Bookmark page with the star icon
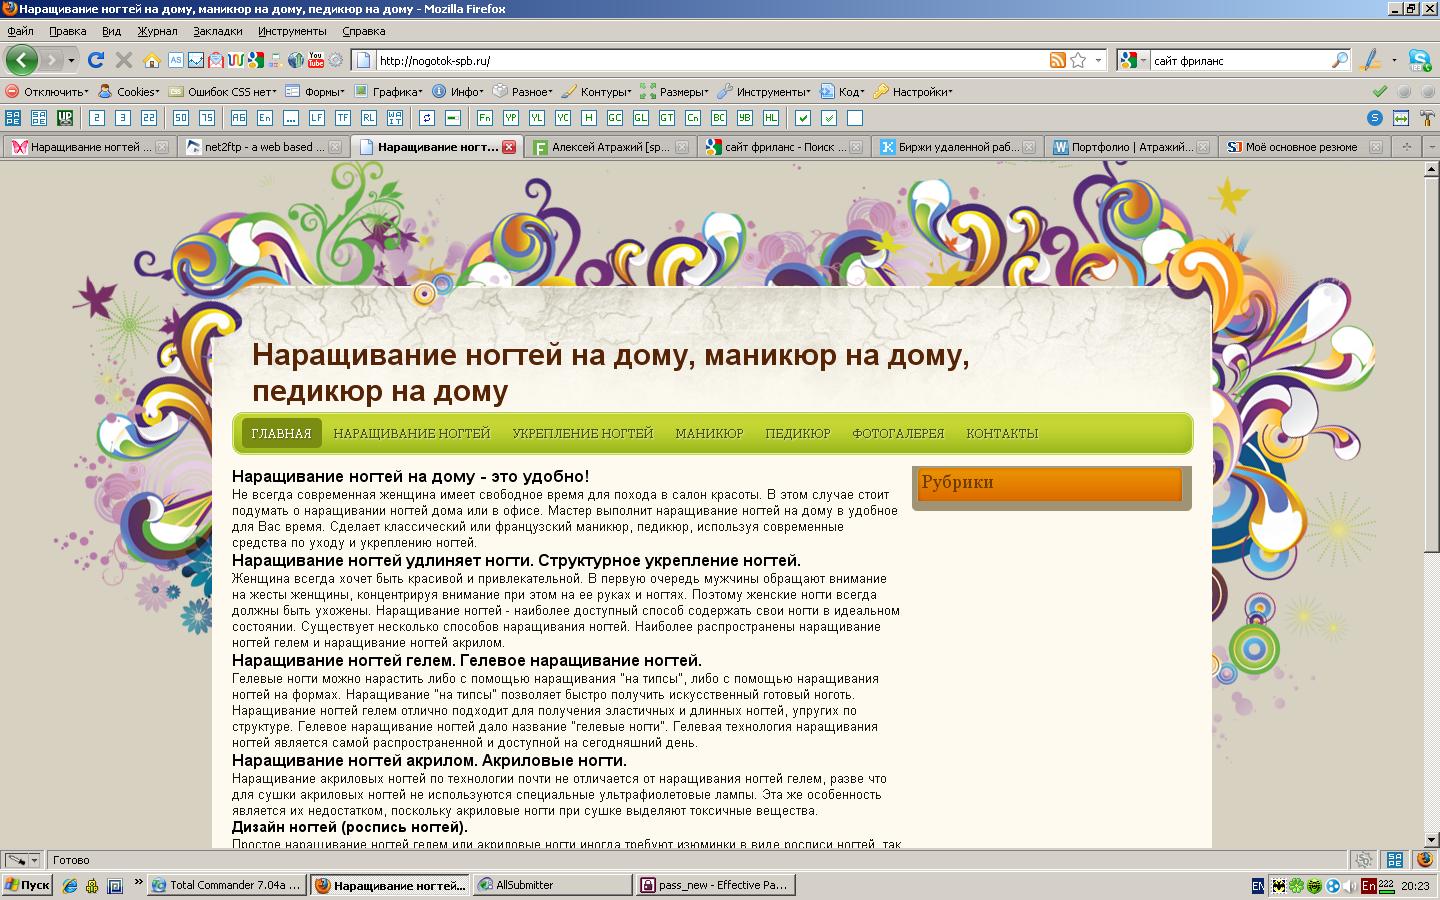Screen dimensions: 1440x900 [1078, 60]
